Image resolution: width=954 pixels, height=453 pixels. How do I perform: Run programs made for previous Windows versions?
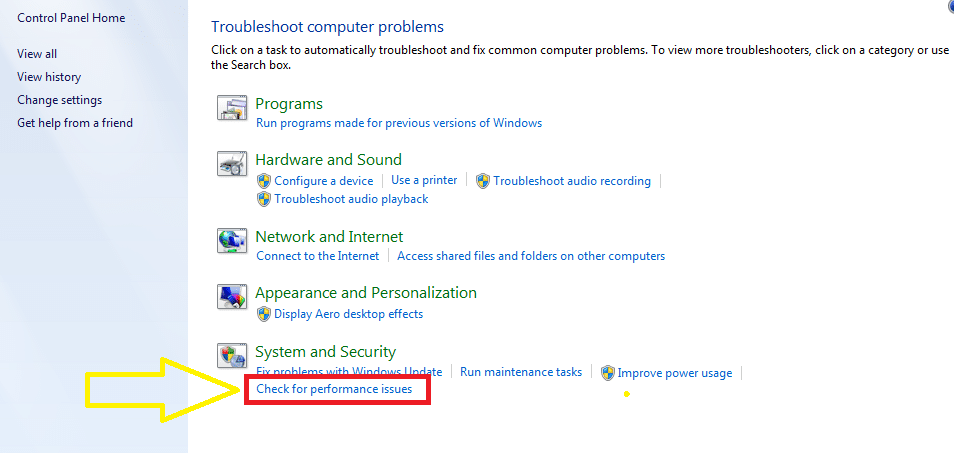click(x=399, y=123)
